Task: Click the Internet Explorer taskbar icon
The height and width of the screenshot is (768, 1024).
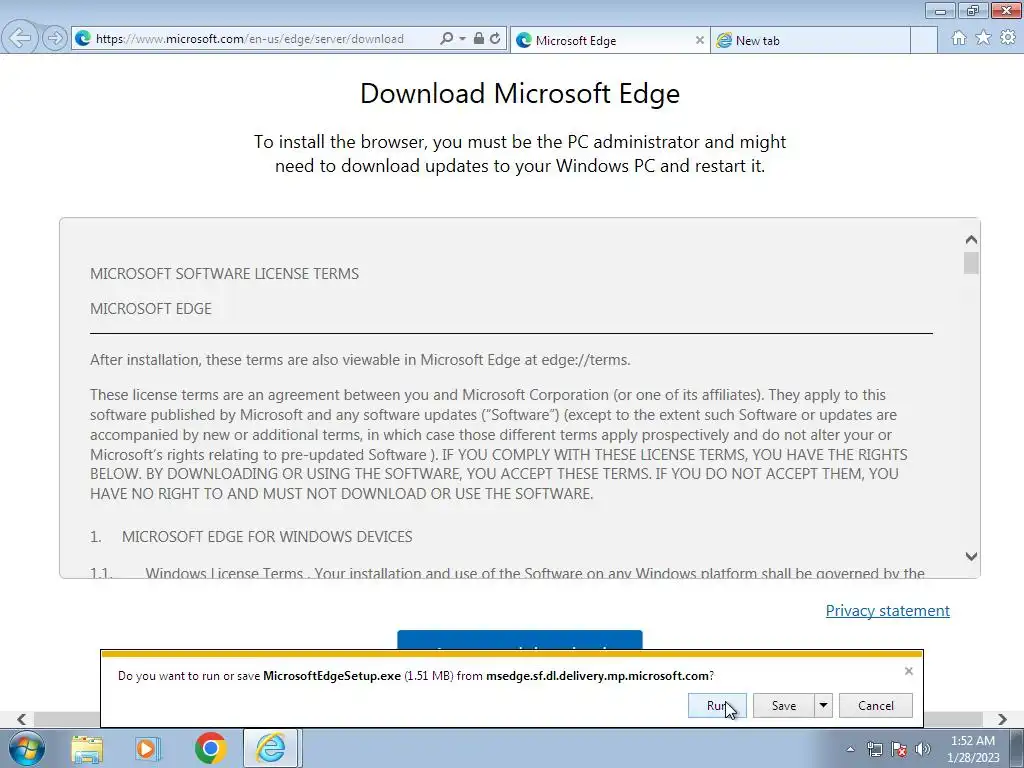Action: tap(270, 748)
